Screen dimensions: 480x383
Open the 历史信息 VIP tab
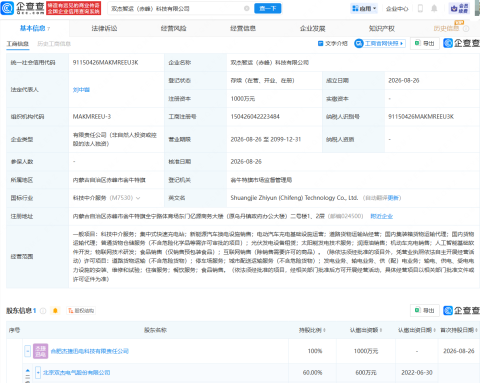[446, 28]
